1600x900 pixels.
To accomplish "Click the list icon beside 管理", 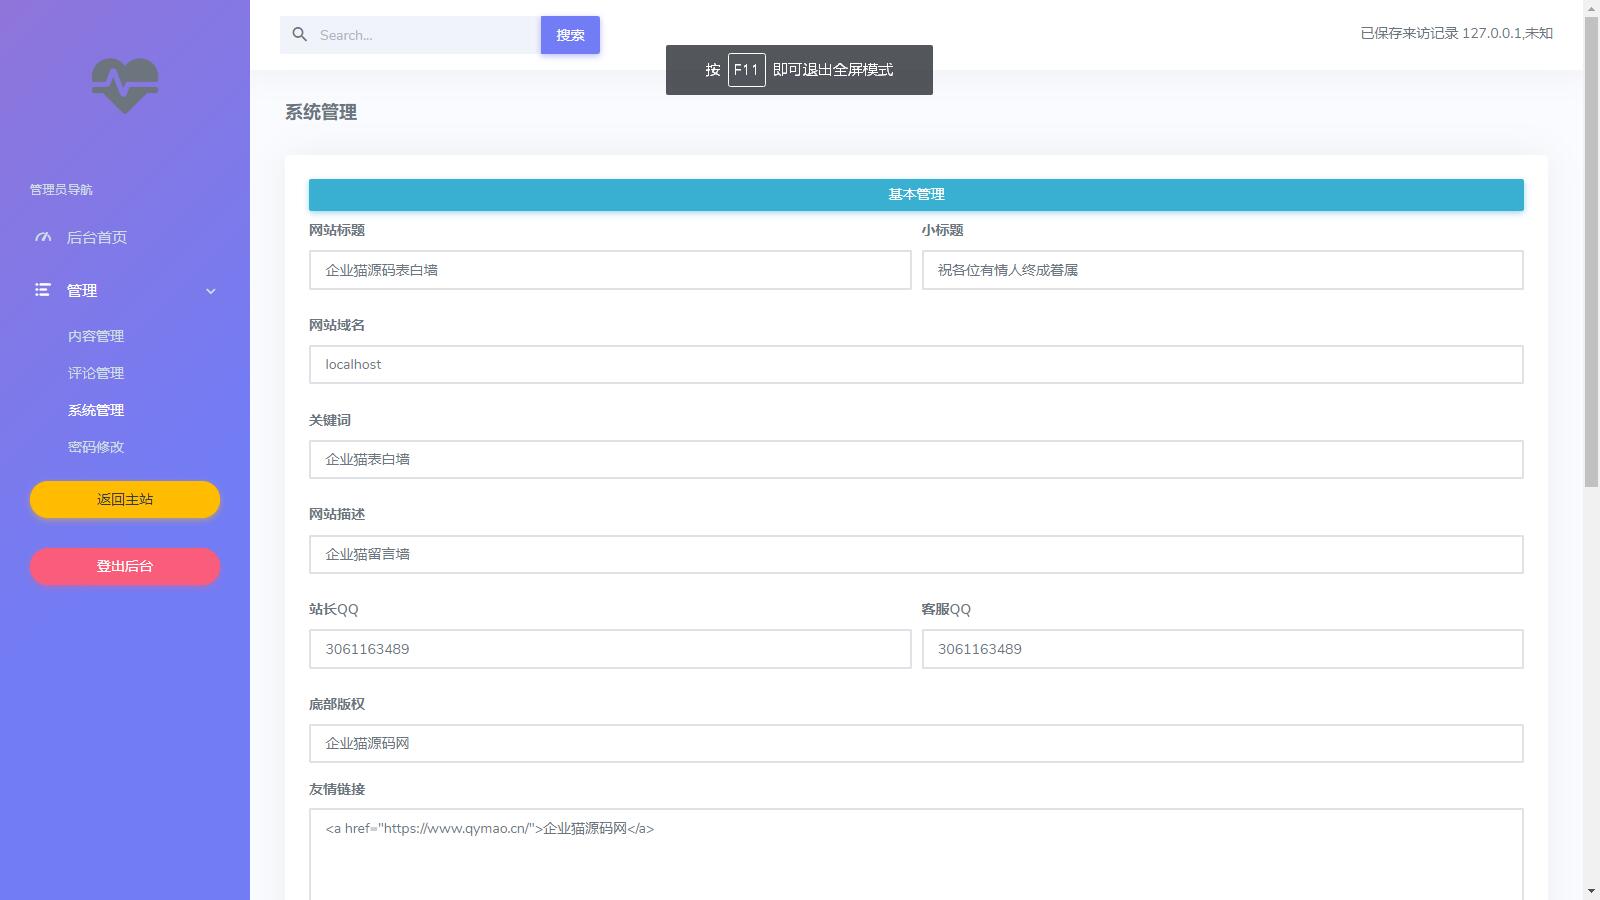I will point(42,290).
